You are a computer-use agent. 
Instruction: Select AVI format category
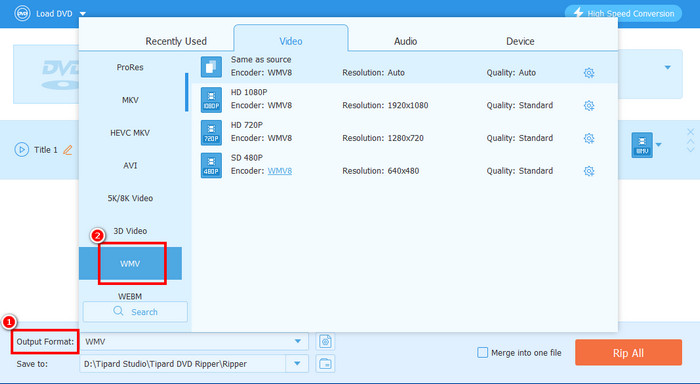[130, 165]
